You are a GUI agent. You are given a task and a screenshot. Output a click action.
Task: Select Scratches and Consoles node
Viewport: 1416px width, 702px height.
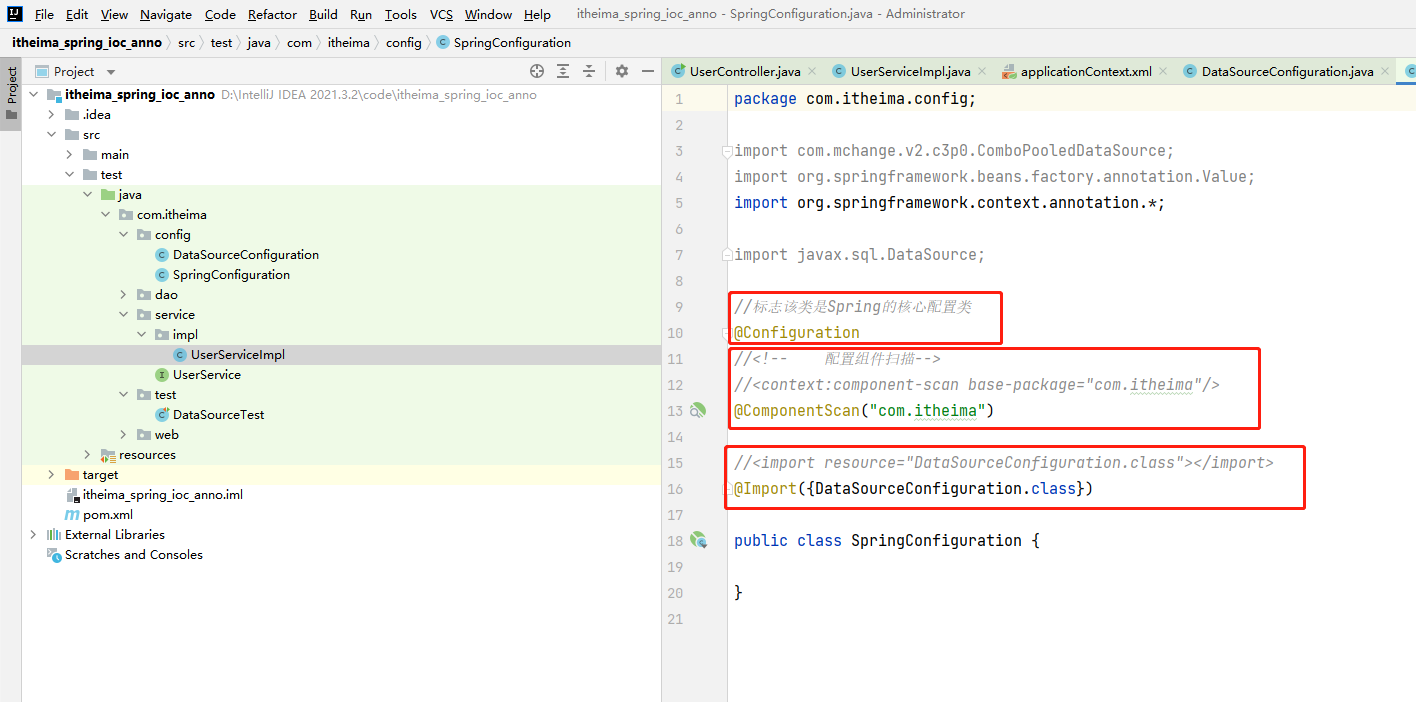(x=133, y=555)
